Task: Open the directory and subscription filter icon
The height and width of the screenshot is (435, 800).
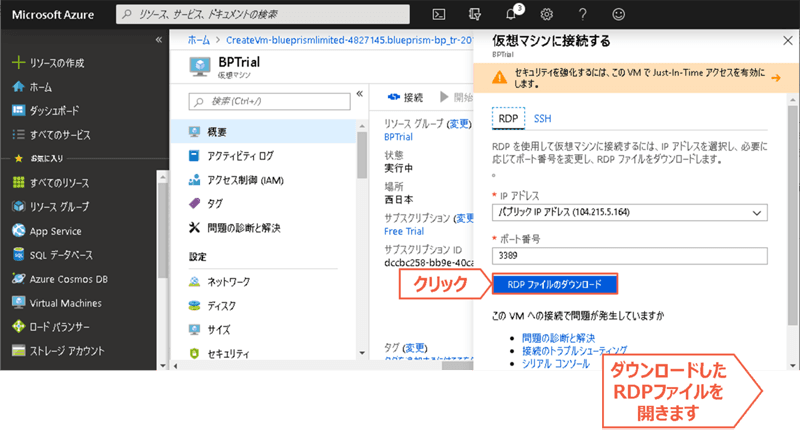Action: point(474,14)
